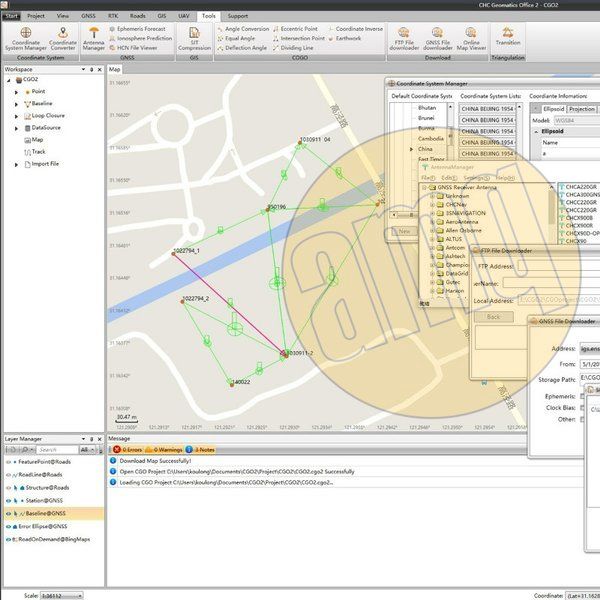Open the Ephemeris Forecast tool
The height and width of the screenshot is (600, 600).
click(138, 29)
